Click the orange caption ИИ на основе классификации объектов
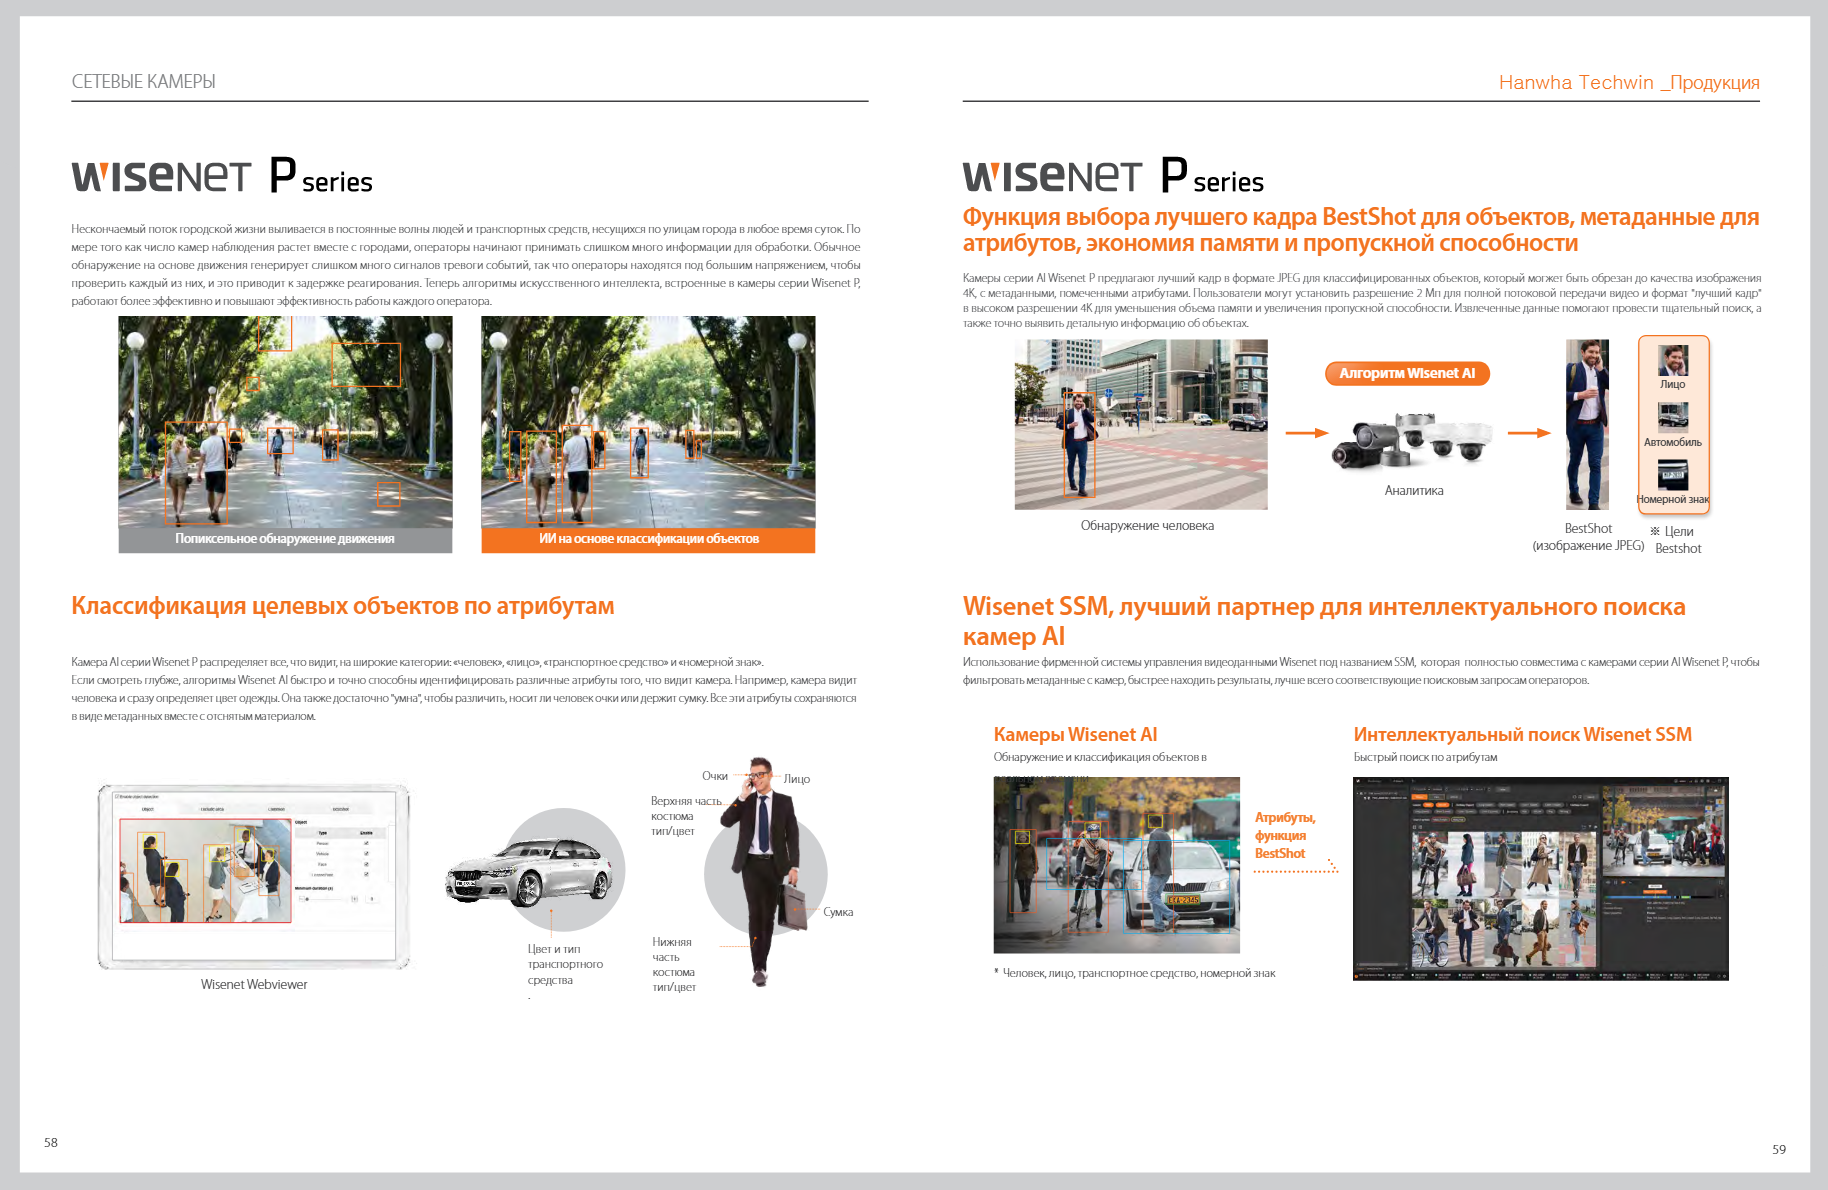The height and width of the screenshot is (1190, 1828). pos(648,539)
